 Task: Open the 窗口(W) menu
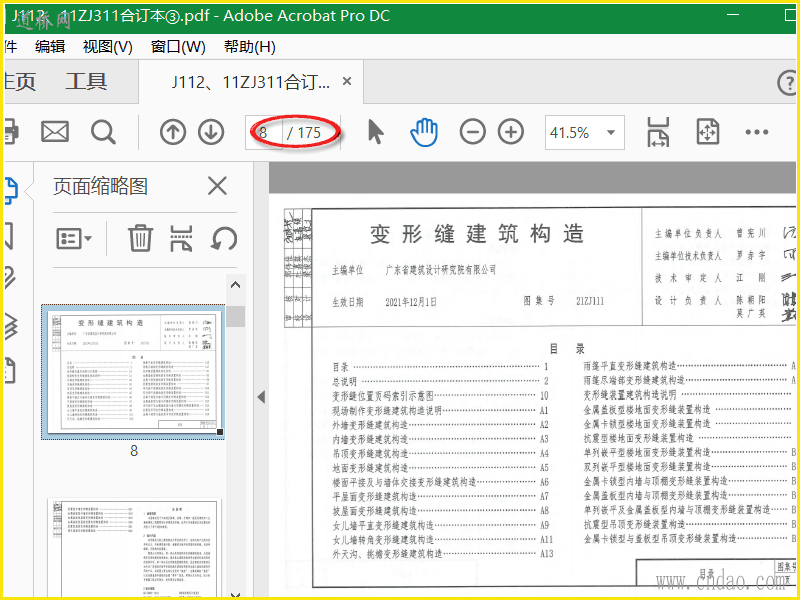[x=178, y=47]
